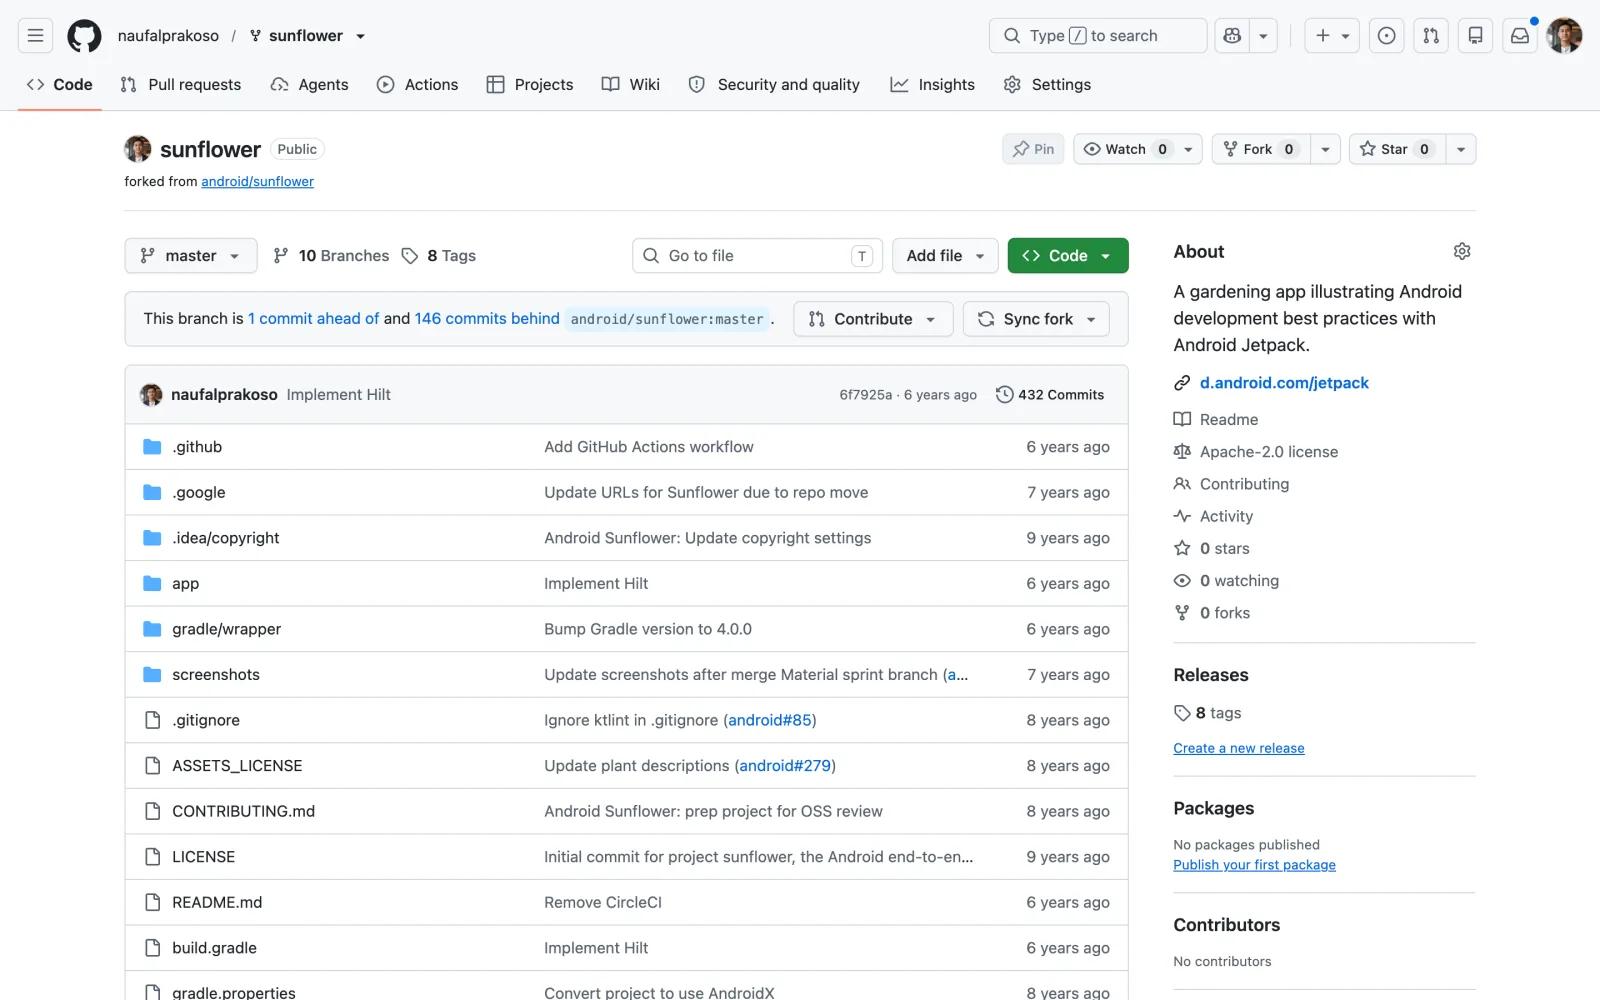Open the 146 commits behind link
Viewport: 1600px width, 1000px height.
(487, 319)
